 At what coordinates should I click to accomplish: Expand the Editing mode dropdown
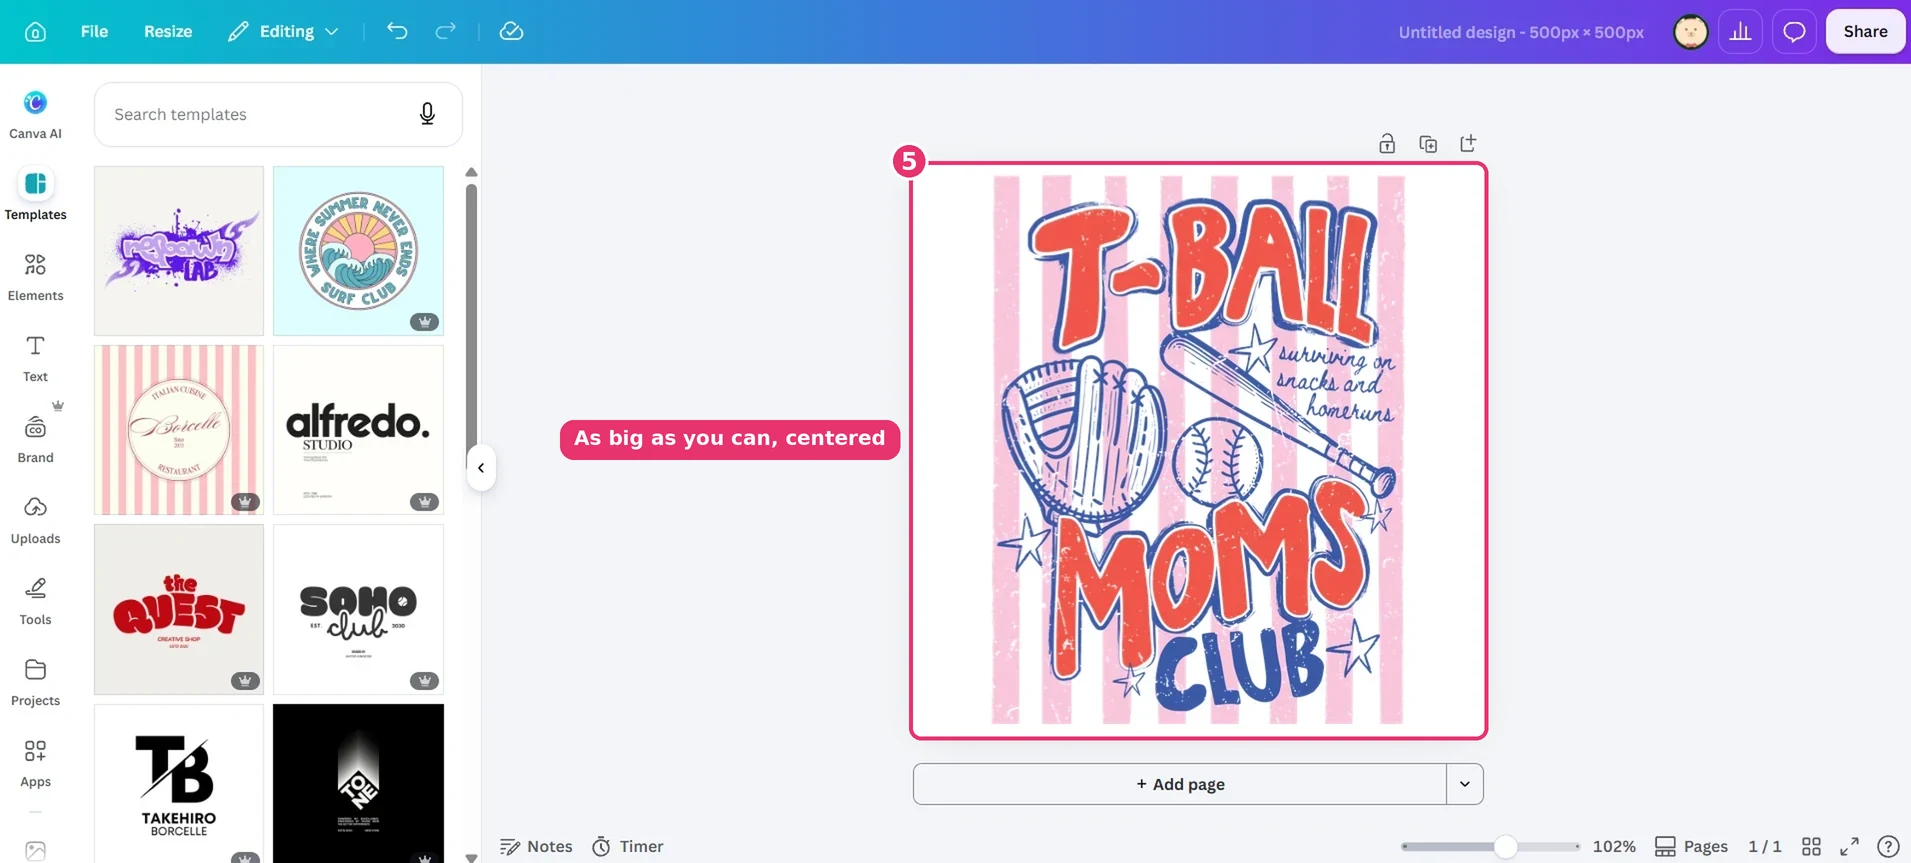[284, 31]
